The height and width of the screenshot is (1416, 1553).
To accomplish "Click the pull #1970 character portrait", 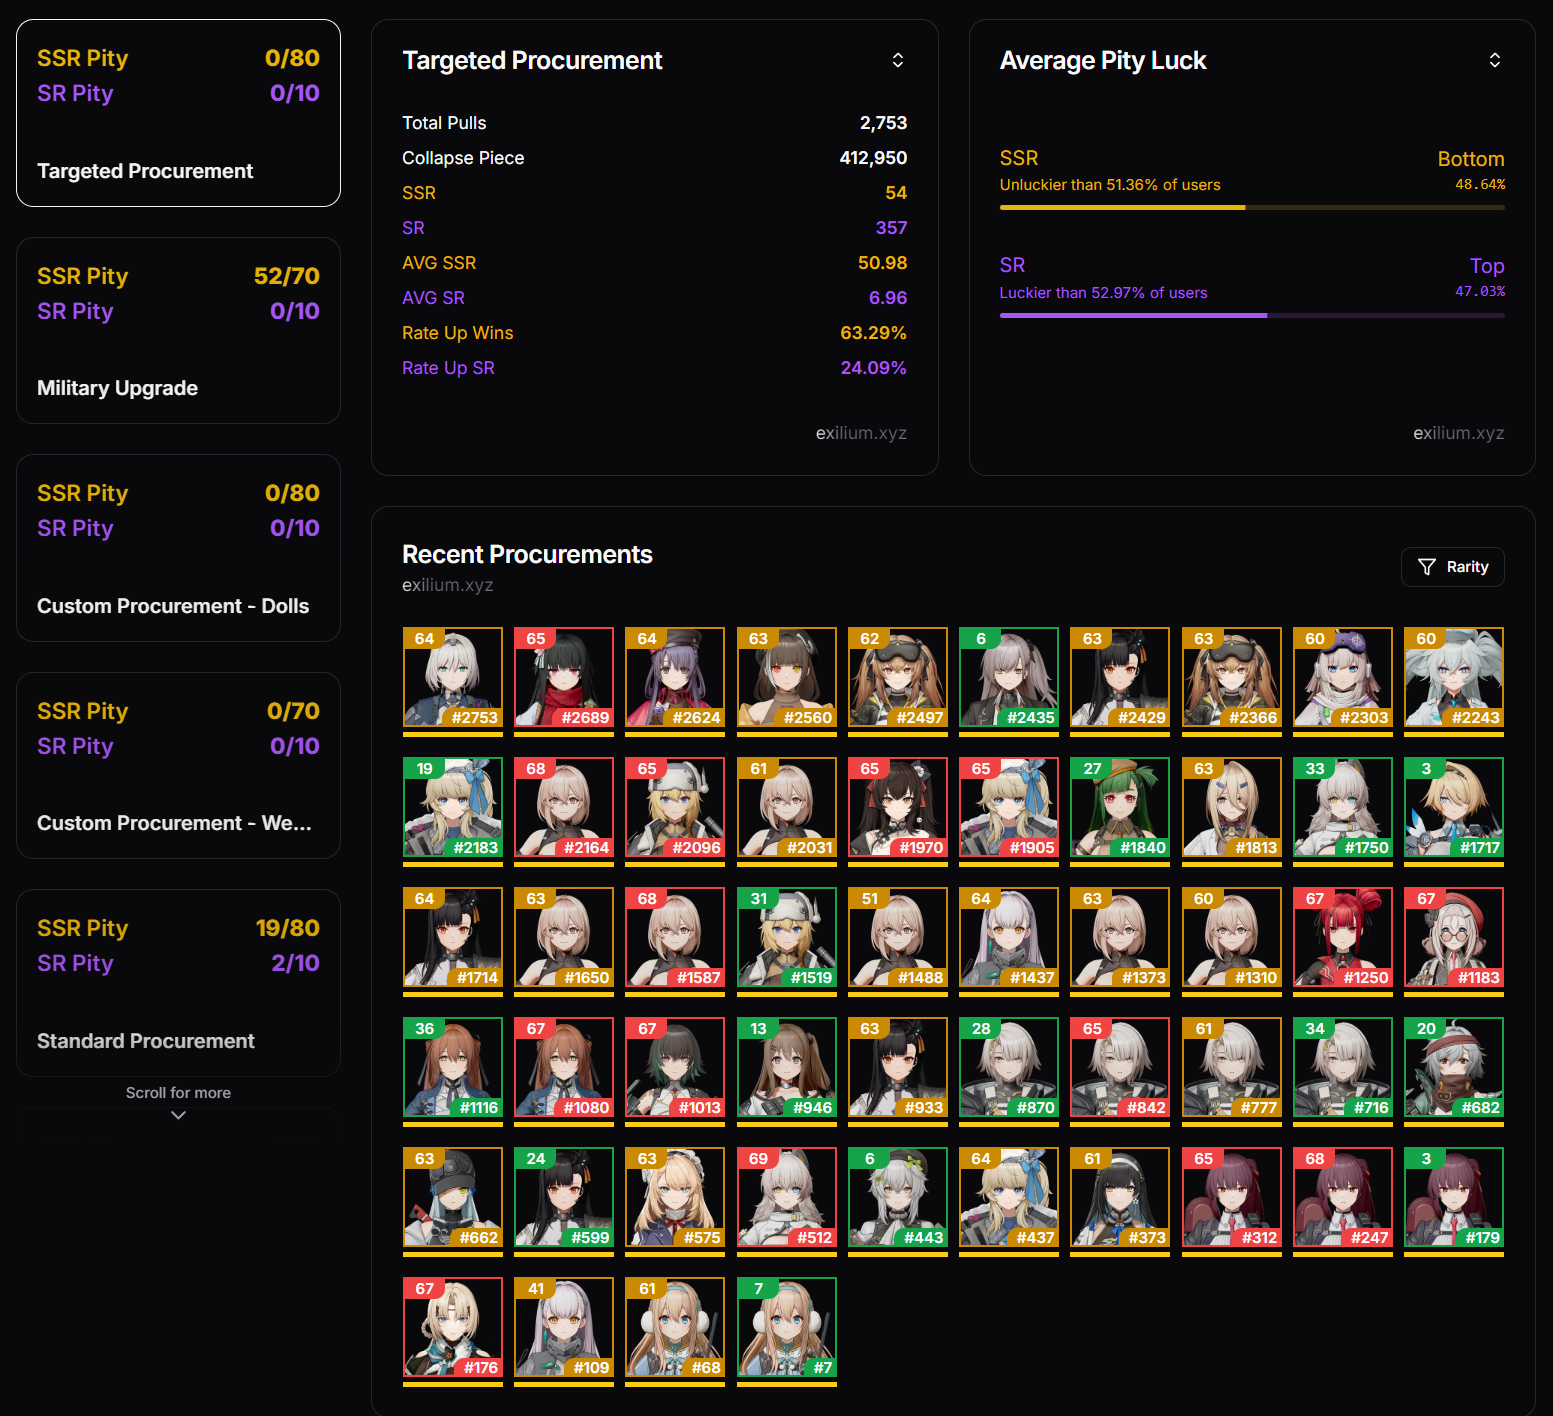I will pos(898,807).
